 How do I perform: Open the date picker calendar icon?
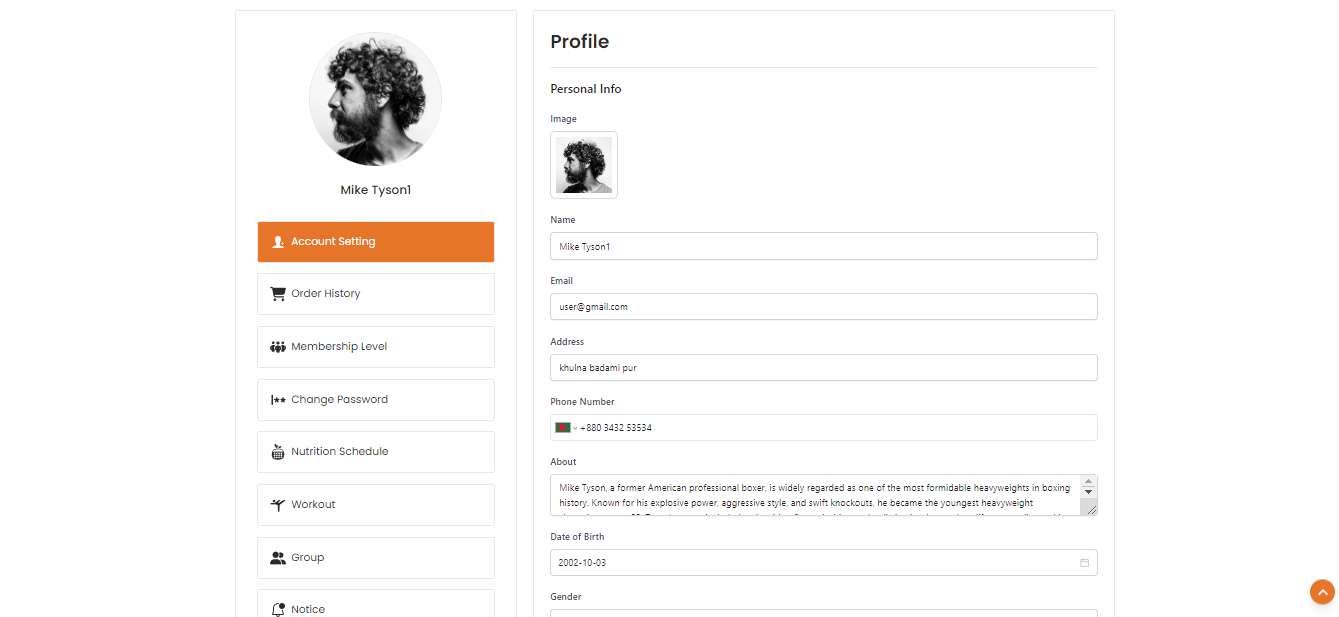coord(1084,563)
